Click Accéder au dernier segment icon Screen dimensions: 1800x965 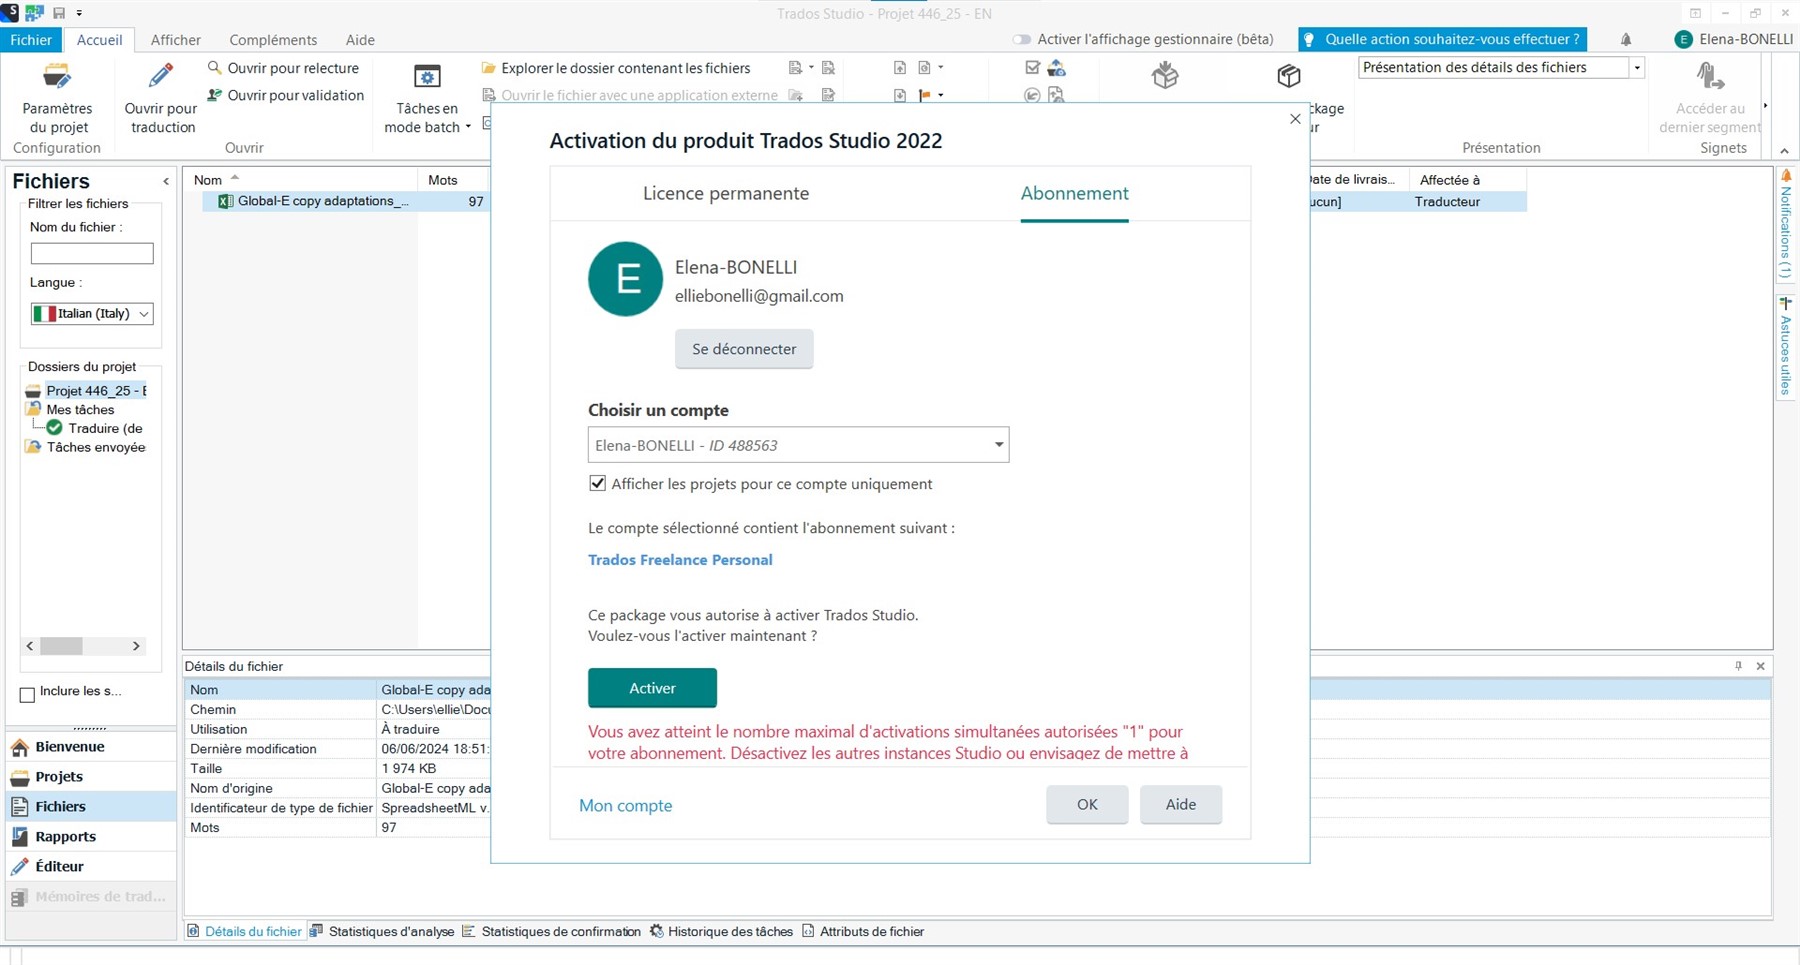tap(1709, 77)
